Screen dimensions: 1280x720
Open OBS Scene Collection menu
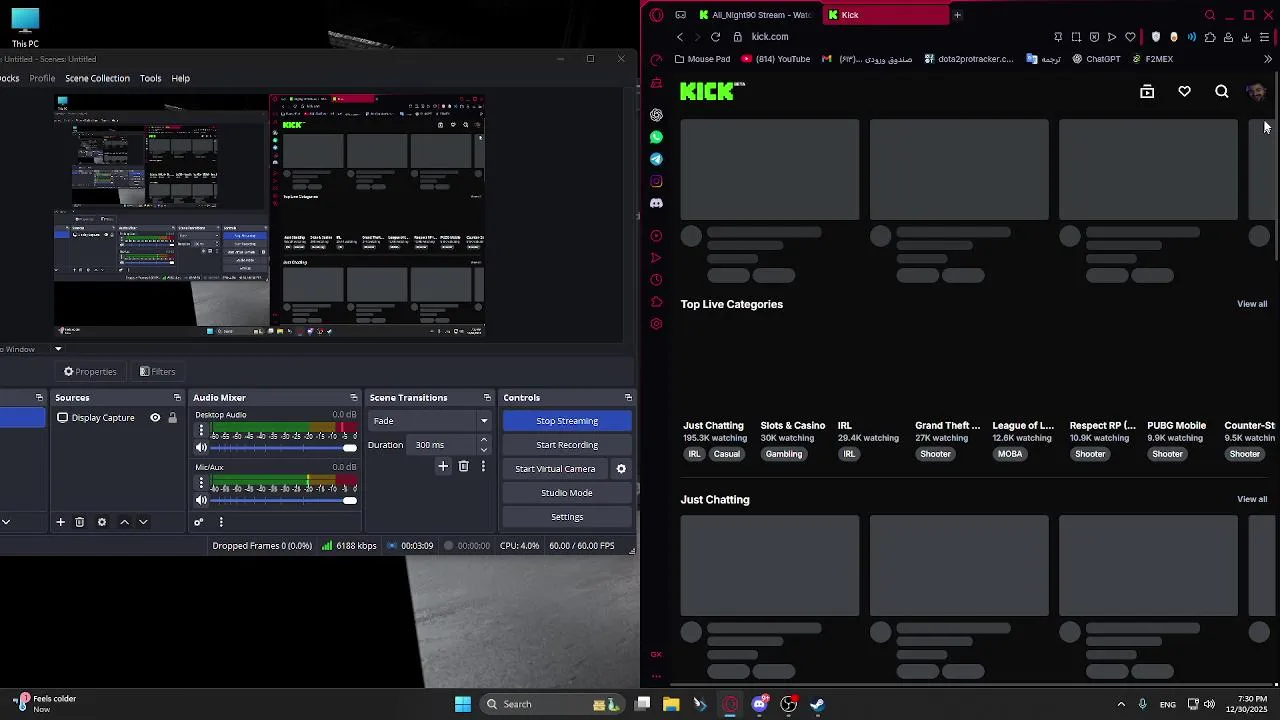(97, 78)
